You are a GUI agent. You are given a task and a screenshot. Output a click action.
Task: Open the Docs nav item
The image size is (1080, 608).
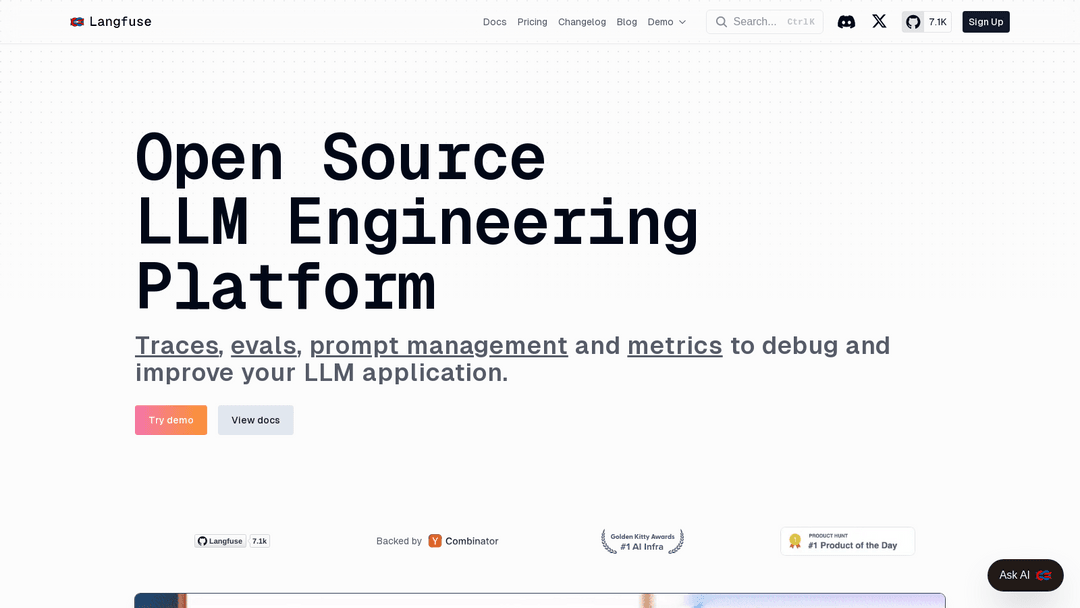click(495, 22)
